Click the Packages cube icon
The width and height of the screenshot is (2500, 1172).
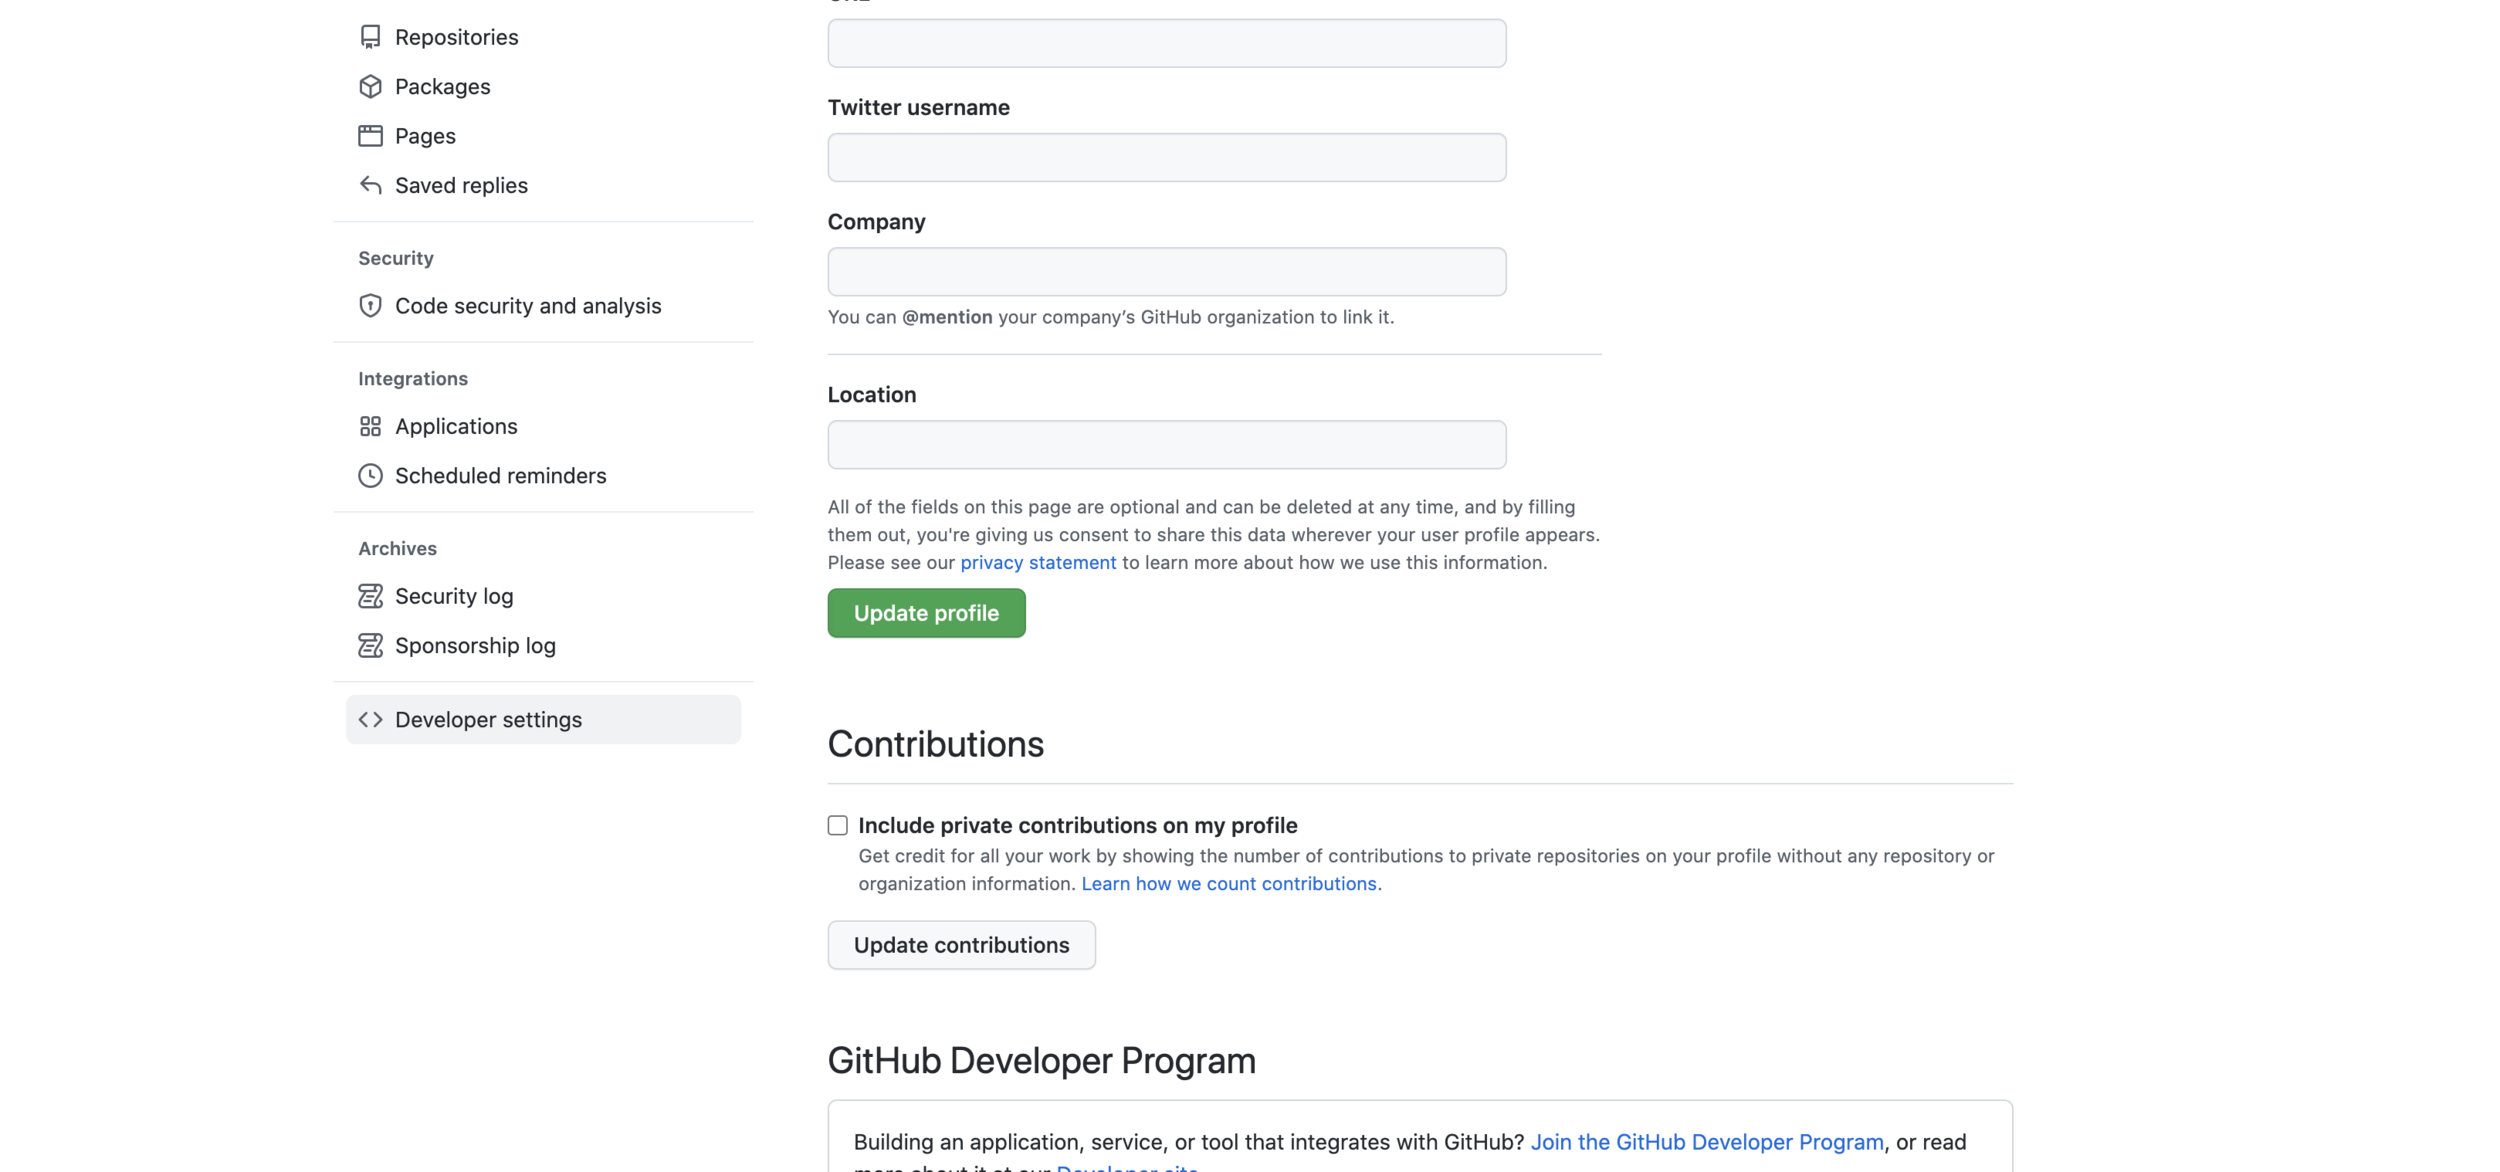click(x=370, y=87)
